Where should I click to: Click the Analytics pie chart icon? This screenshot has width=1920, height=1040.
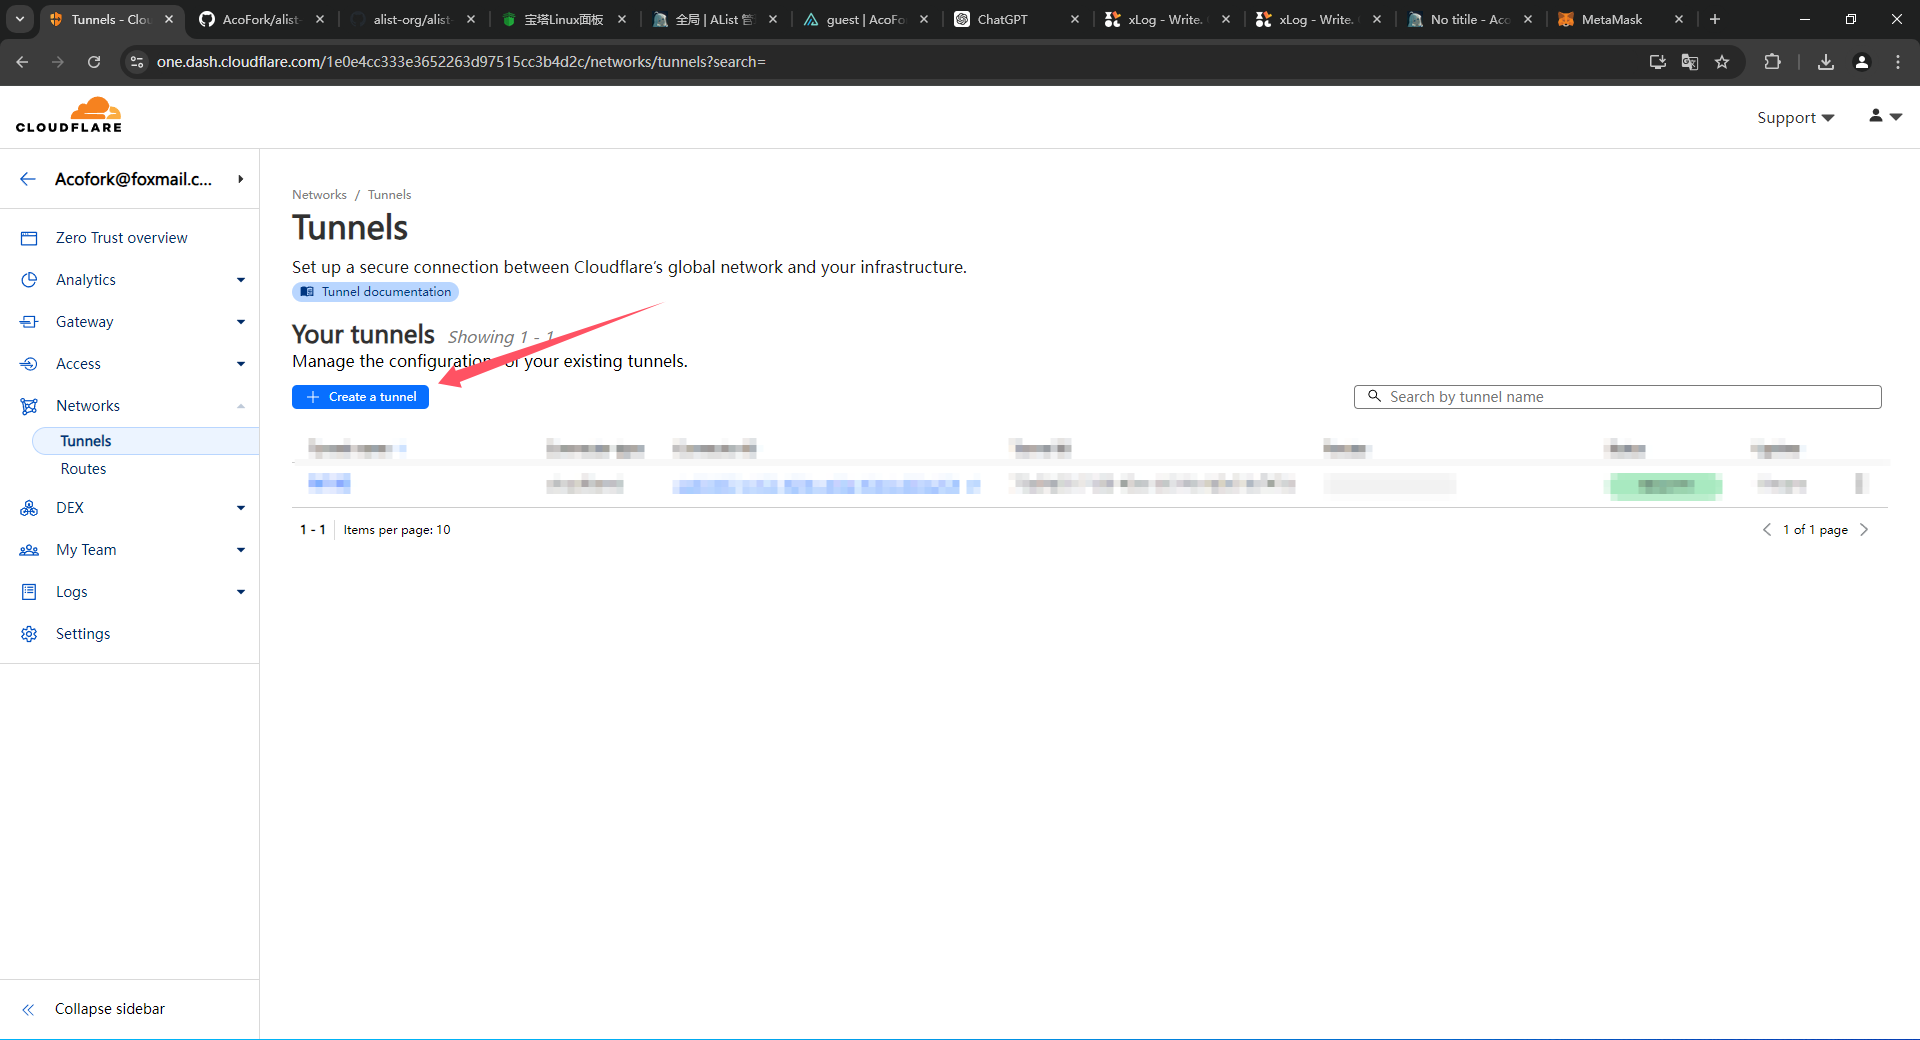29,280
